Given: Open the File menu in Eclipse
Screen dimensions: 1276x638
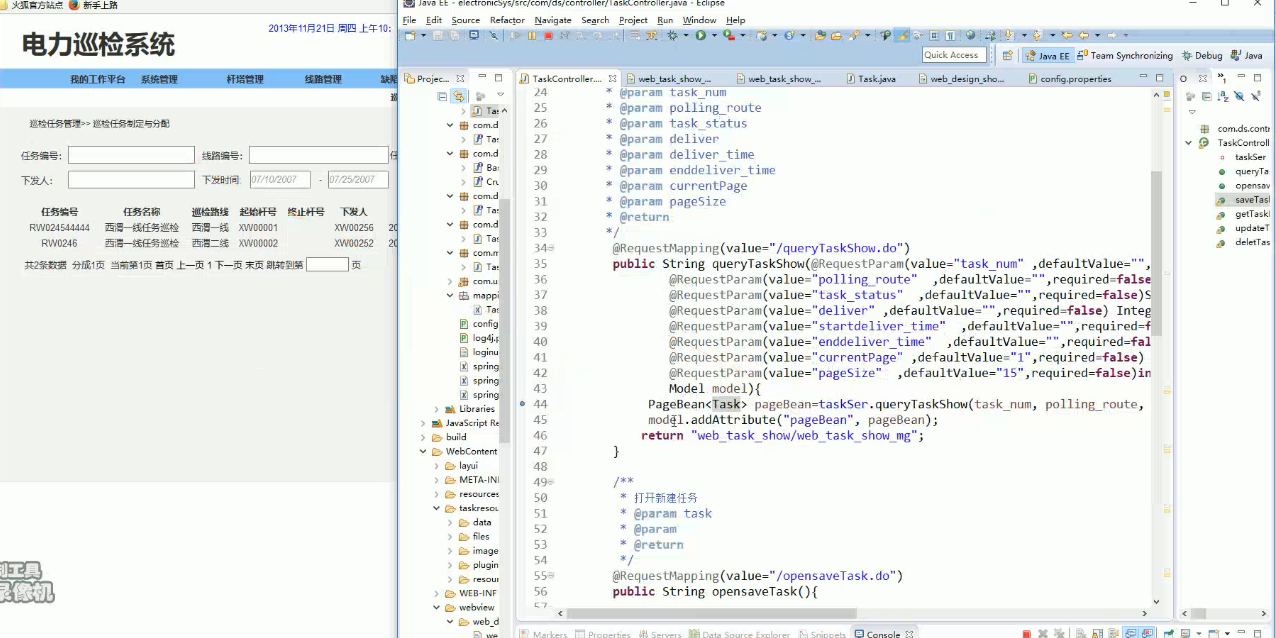Looking at the screenshot, I should 409,20.
